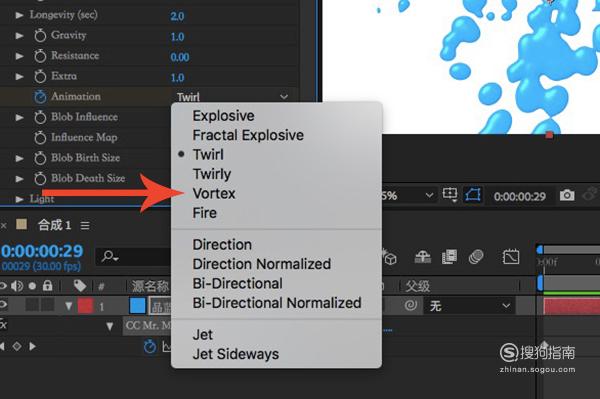Expand the Extra property
Viewport: 600px width, 399px height.
tap(19, 77)
